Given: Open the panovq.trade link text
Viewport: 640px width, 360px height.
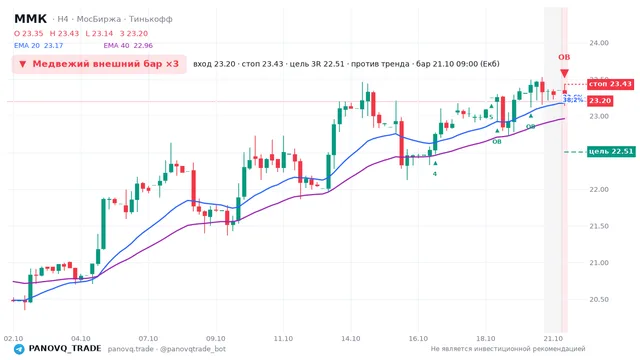Looking at the screenshot, I should click(131, 349).
